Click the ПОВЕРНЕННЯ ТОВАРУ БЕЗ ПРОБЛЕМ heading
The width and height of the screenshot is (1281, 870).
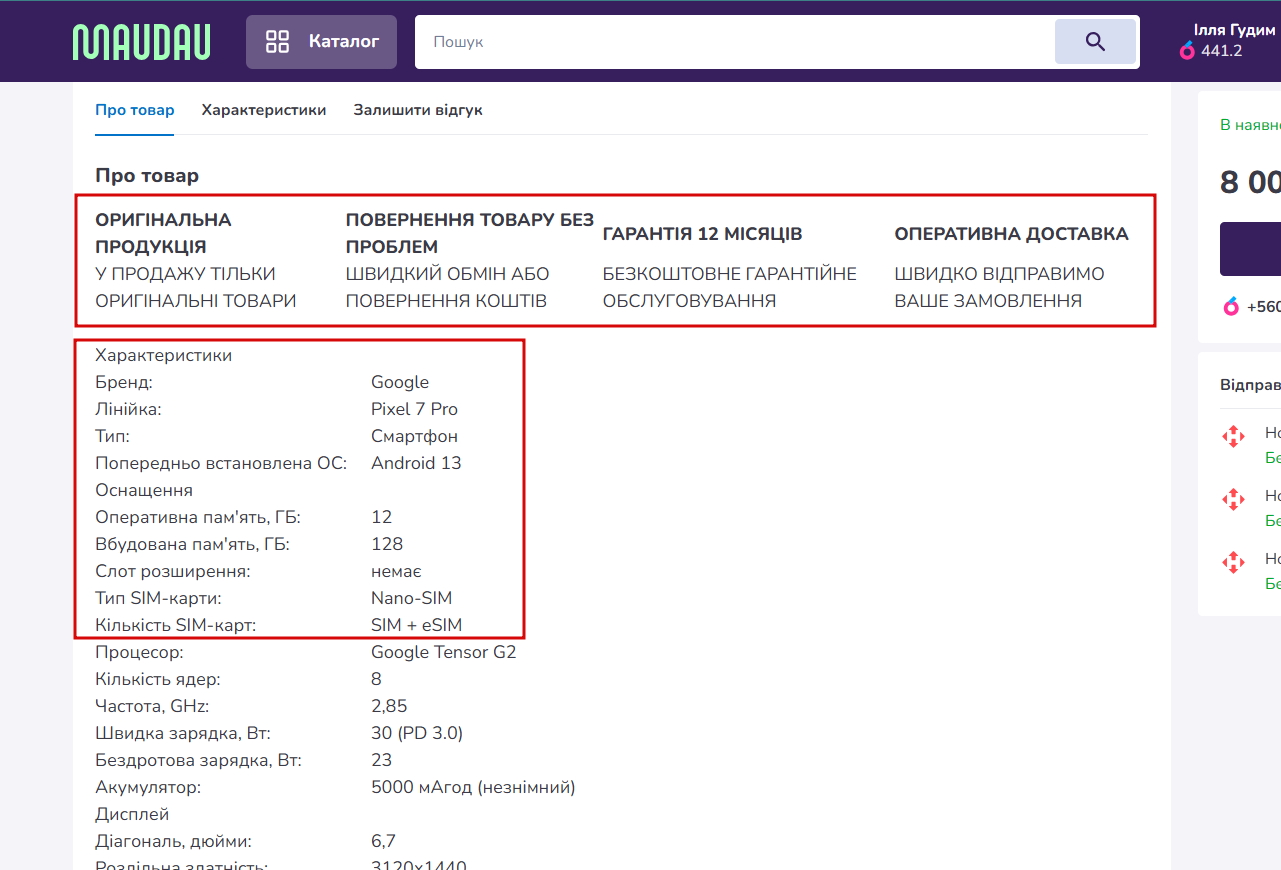(x=470, y=233)
